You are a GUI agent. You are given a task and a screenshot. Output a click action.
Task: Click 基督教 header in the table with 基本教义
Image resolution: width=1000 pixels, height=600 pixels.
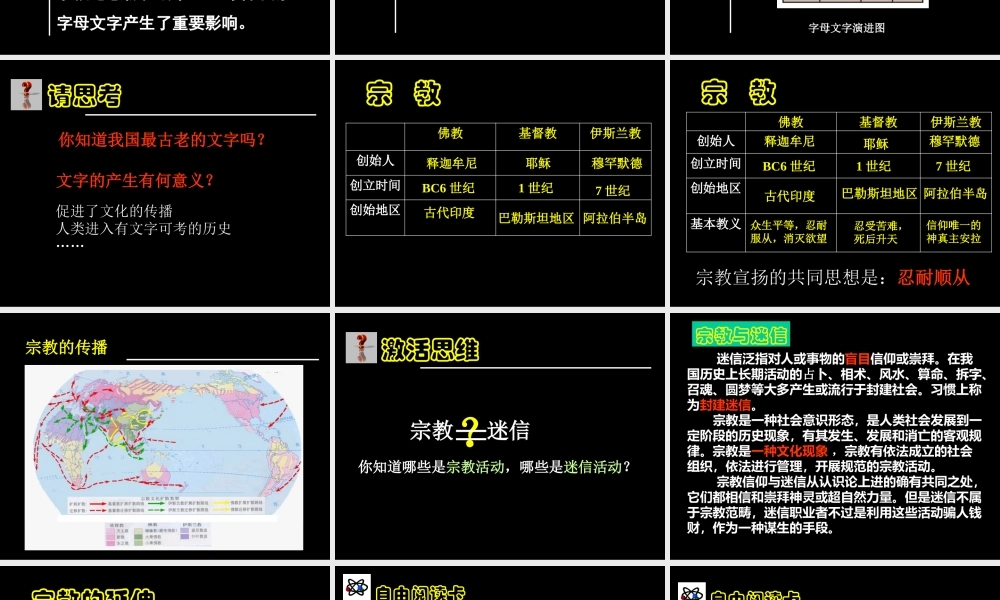pyautogui.click(x=878, y=122)
